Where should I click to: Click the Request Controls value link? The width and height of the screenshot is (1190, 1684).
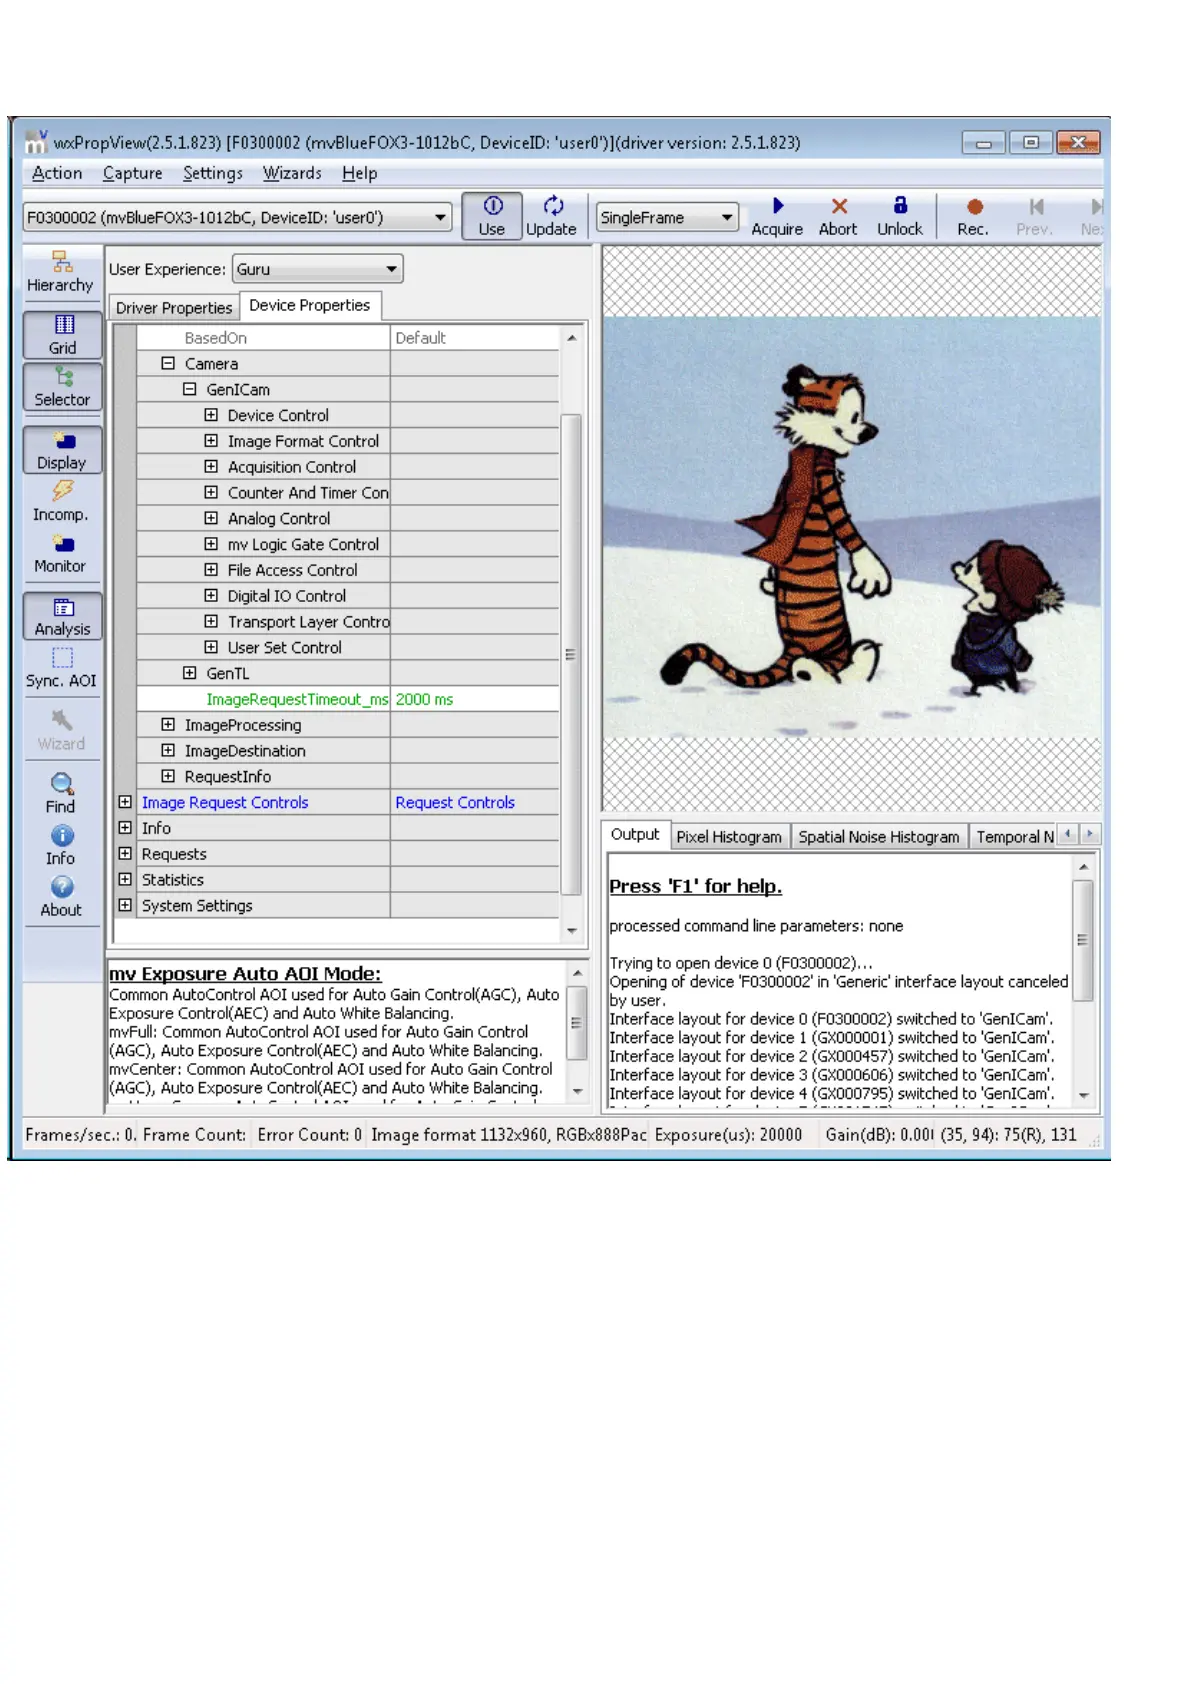(x=455, y=802)
